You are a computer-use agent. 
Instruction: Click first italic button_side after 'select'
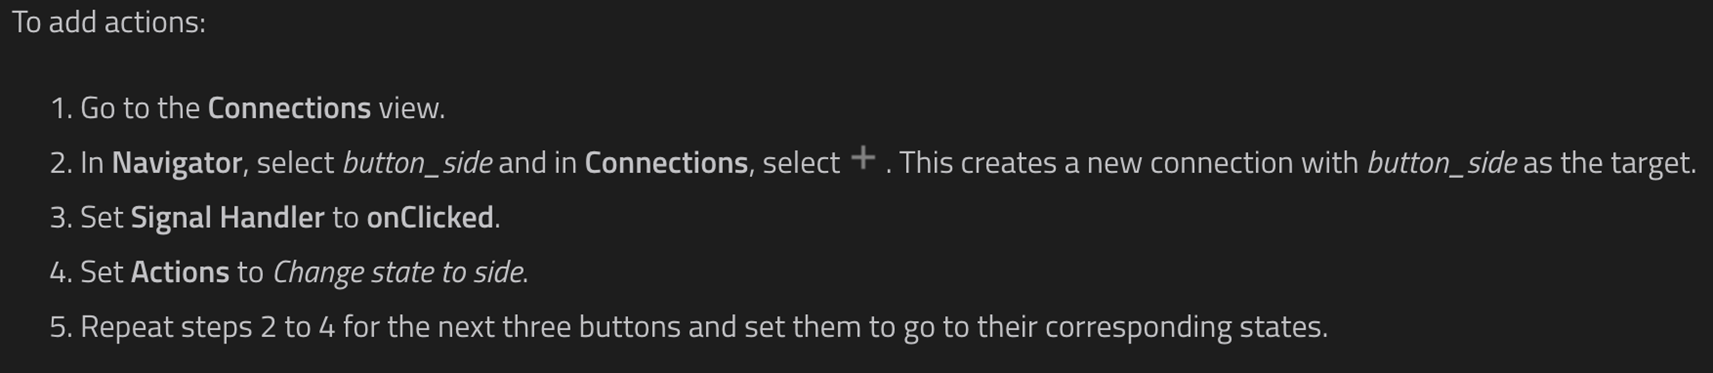coord(417,163)
